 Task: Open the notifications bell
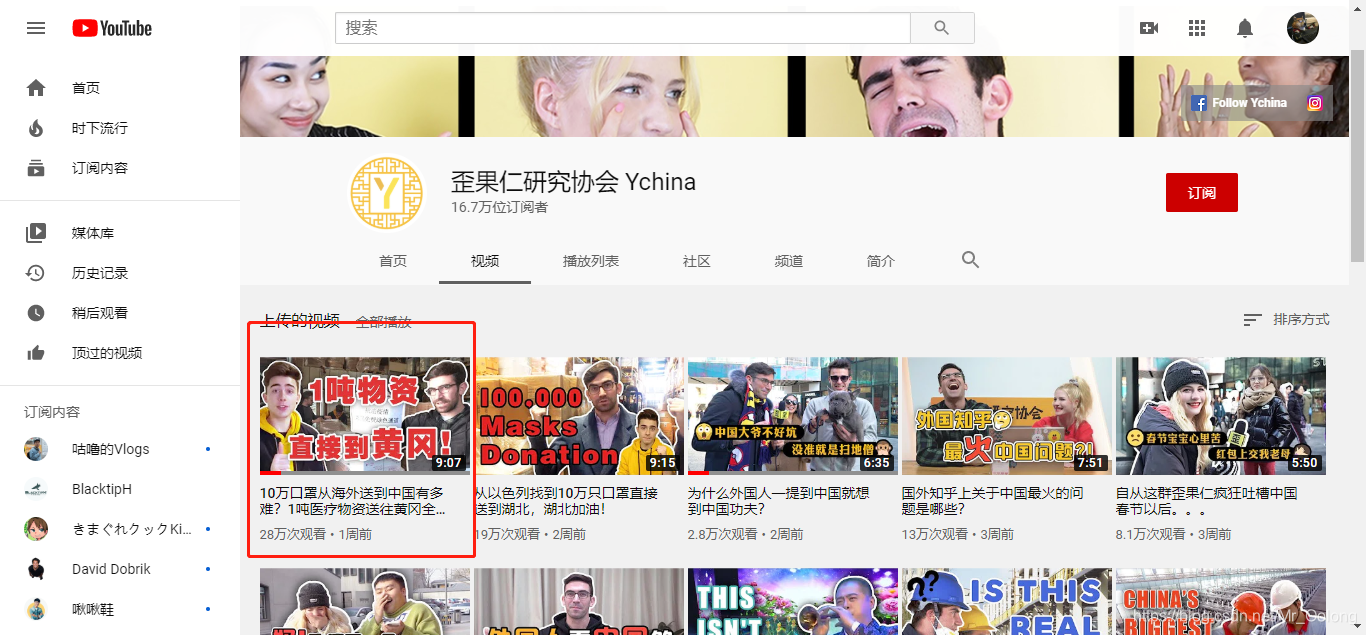pos(1245,28)
